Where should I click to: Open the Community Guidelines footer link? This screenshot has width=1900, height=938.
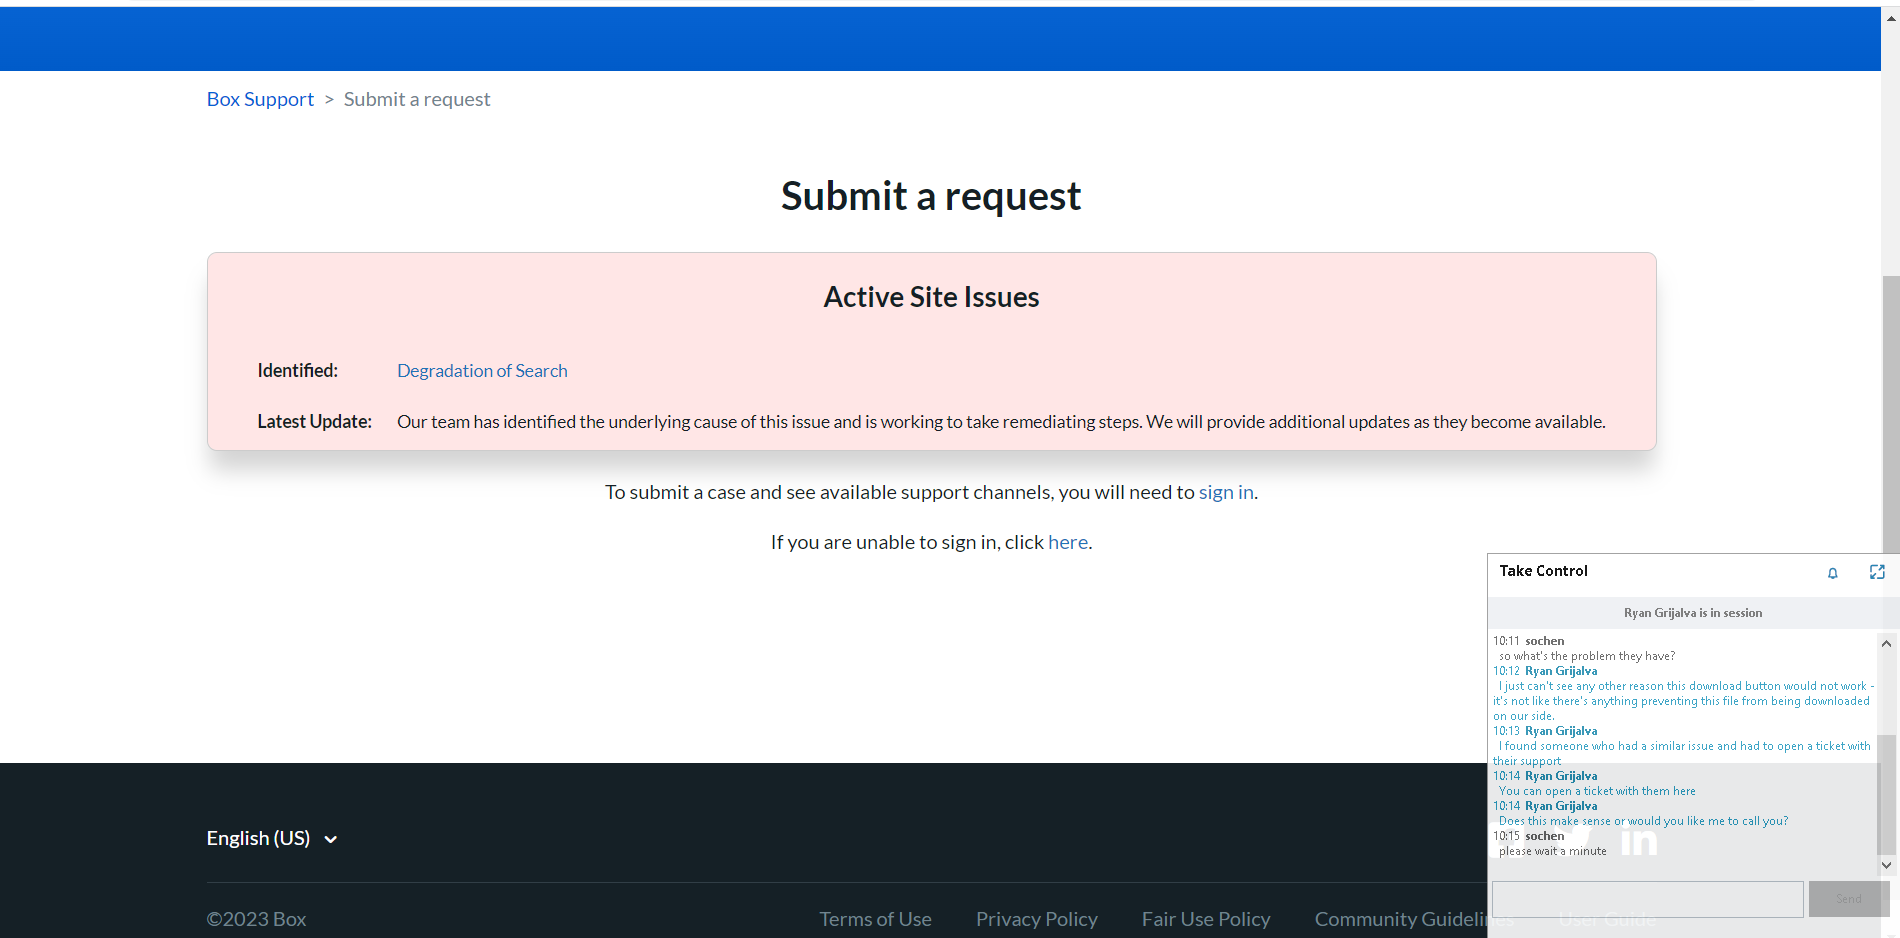(1400, 919)
